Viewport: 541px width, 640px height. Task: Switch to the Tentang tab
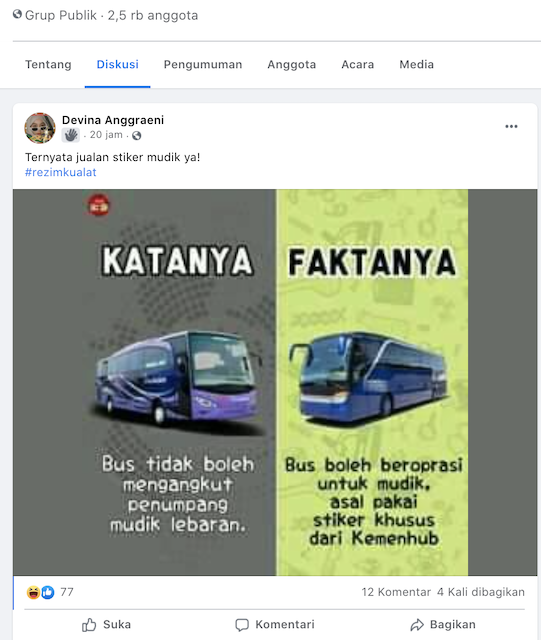tap(48, 64)
